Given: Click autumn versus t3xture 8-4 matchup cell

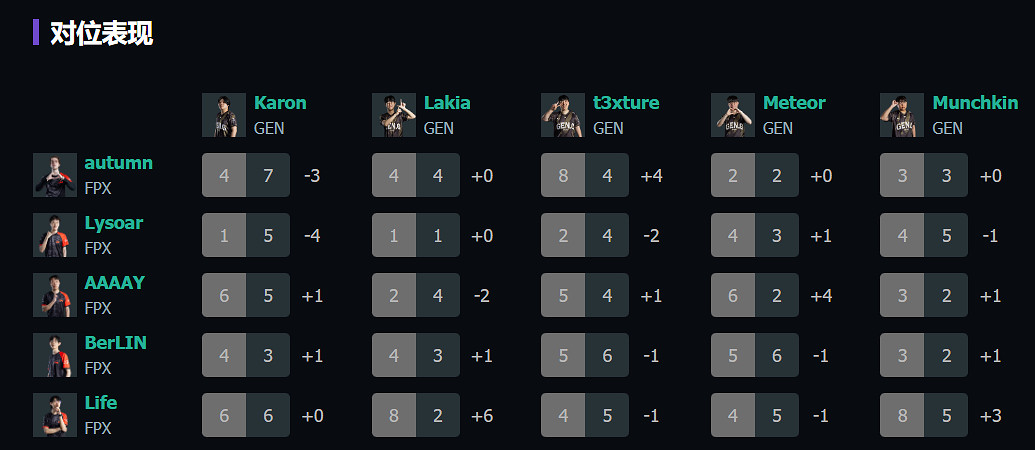Looking at the screenshot, I should click(x=584, y=175).
